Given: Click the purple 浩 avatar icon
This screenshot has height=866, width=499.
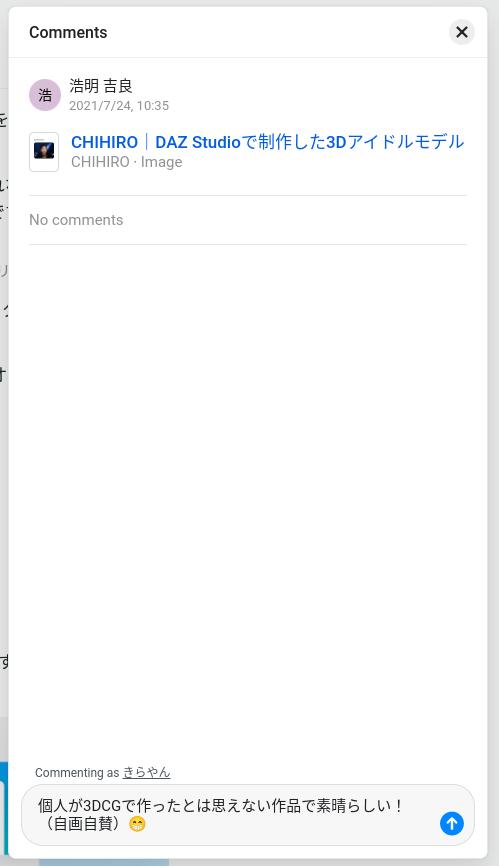Looking at the screenshot, I should tap(45, 95).
